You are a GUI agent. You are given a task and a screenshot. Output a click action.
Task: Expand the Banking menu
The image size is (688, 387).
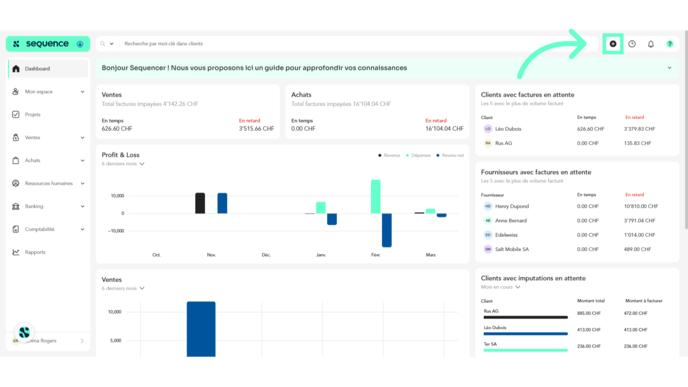48,206
